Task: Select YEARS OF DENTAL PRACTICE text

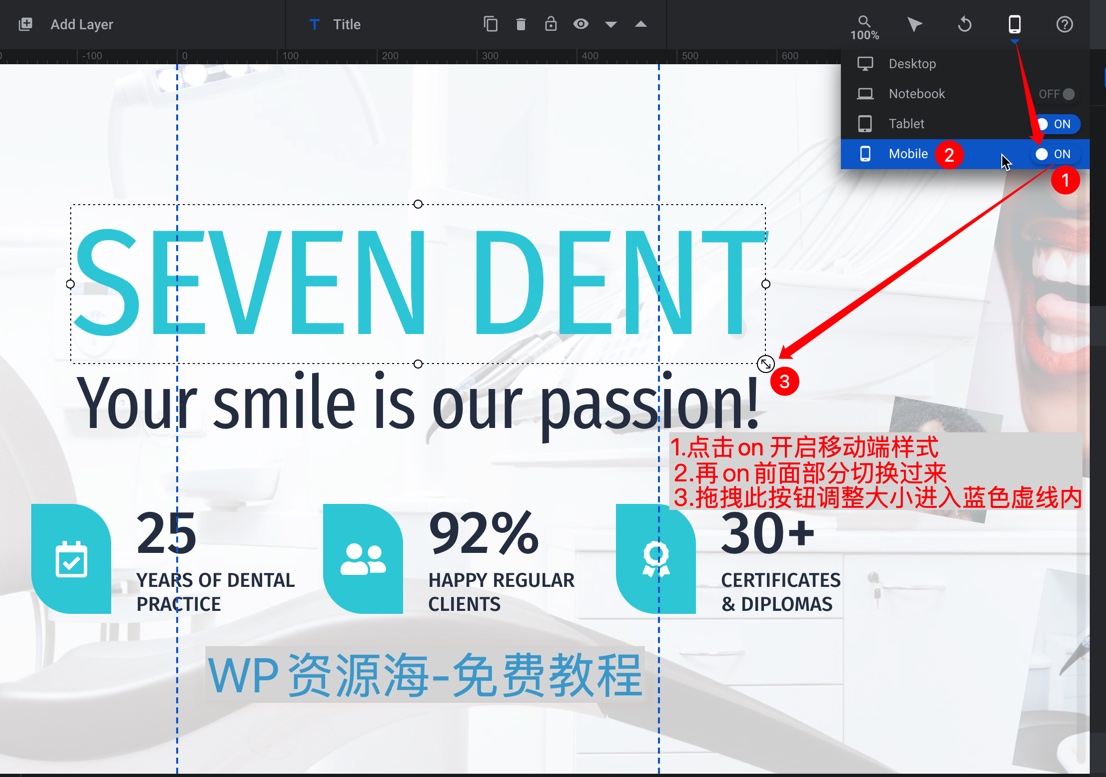Action: tap(215, 592)
